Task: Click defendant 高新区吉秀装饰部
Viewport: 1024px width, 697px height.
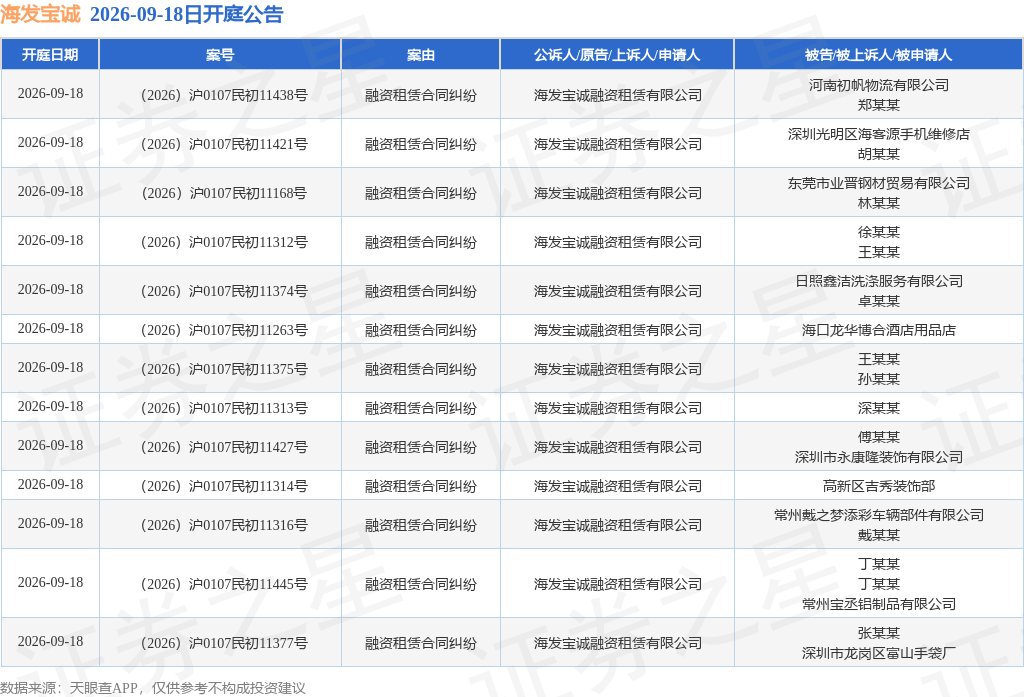Action: point(878,486)
